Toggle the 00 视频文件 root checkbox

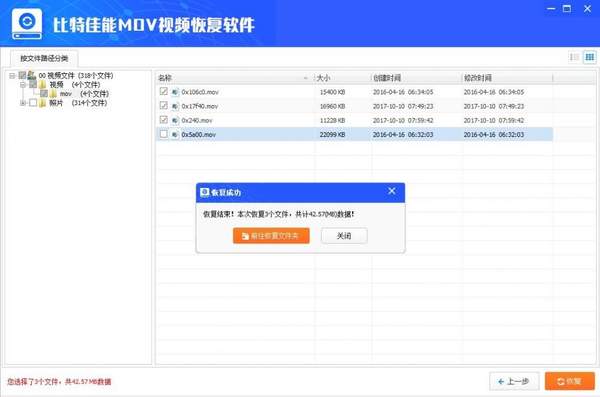[x=23, y=75]
